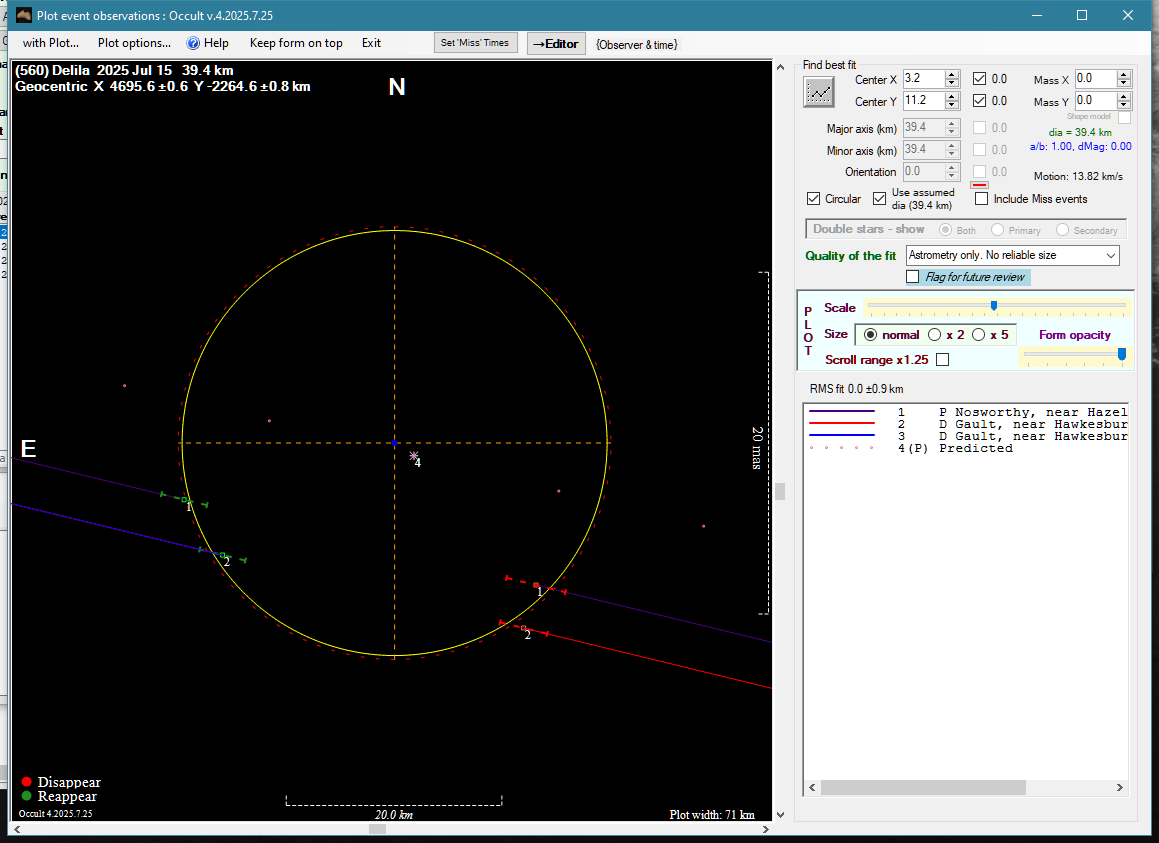The image size is (1159, 843).
Task: Tick the Flag for future review checkbox
Action: click(913, 277)
